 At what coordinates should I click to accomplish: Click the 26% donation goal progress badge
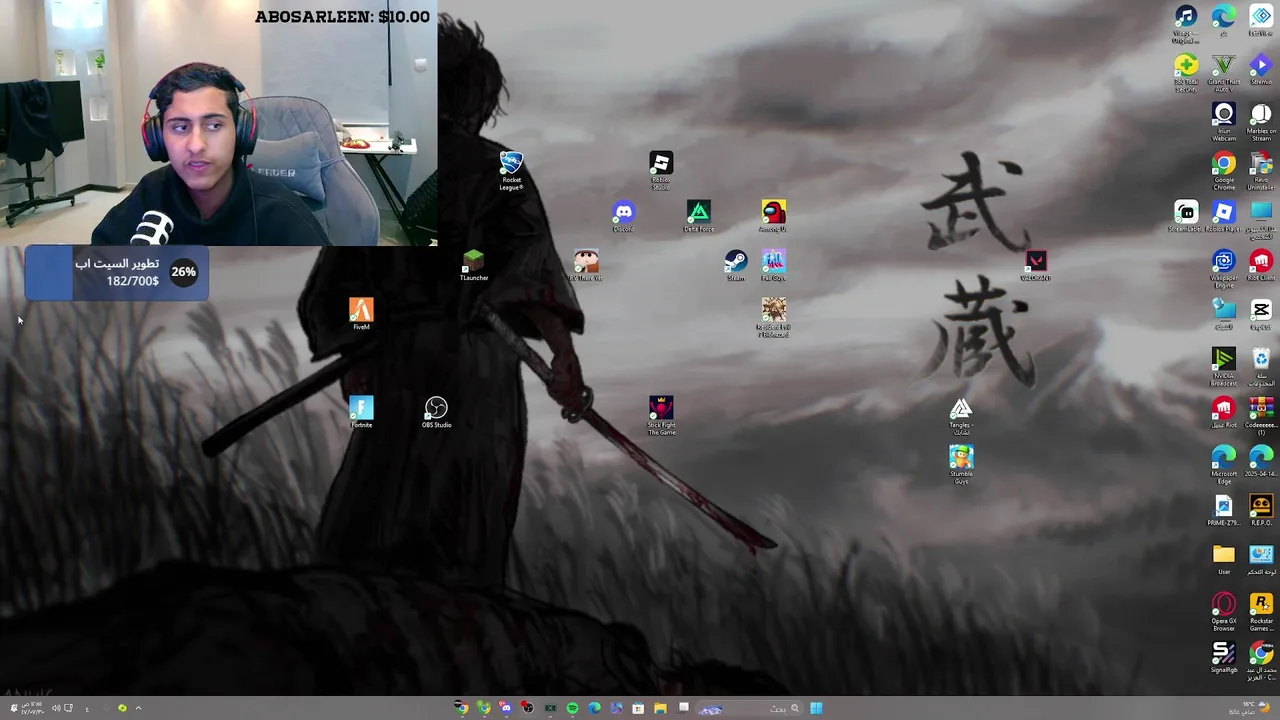click(183, 272)
